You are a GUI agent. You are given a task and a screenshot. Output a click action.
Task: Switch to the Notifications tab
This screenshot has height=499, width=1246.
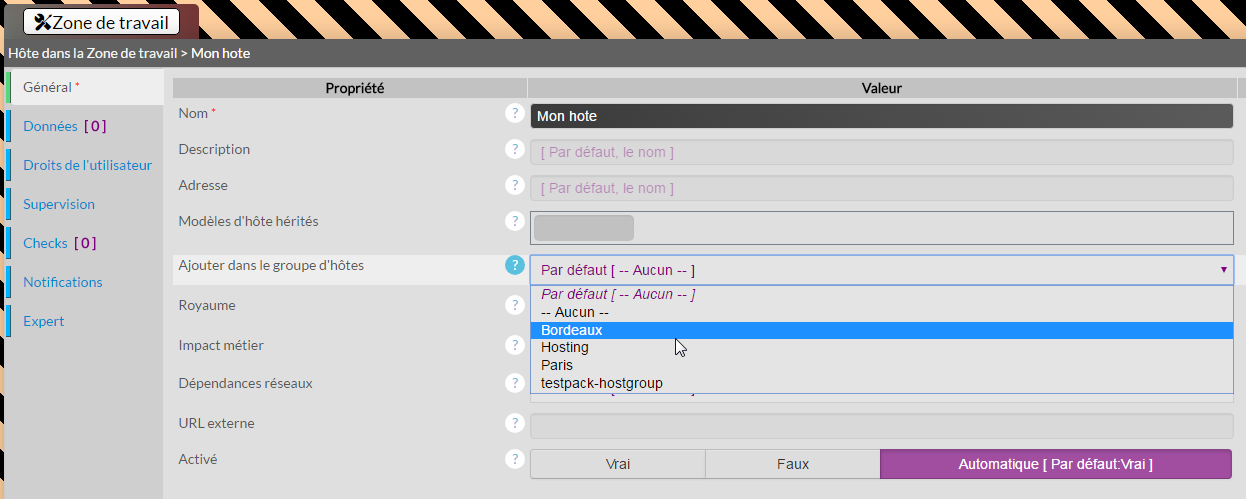pyautogui.click(x=63, y=282)
